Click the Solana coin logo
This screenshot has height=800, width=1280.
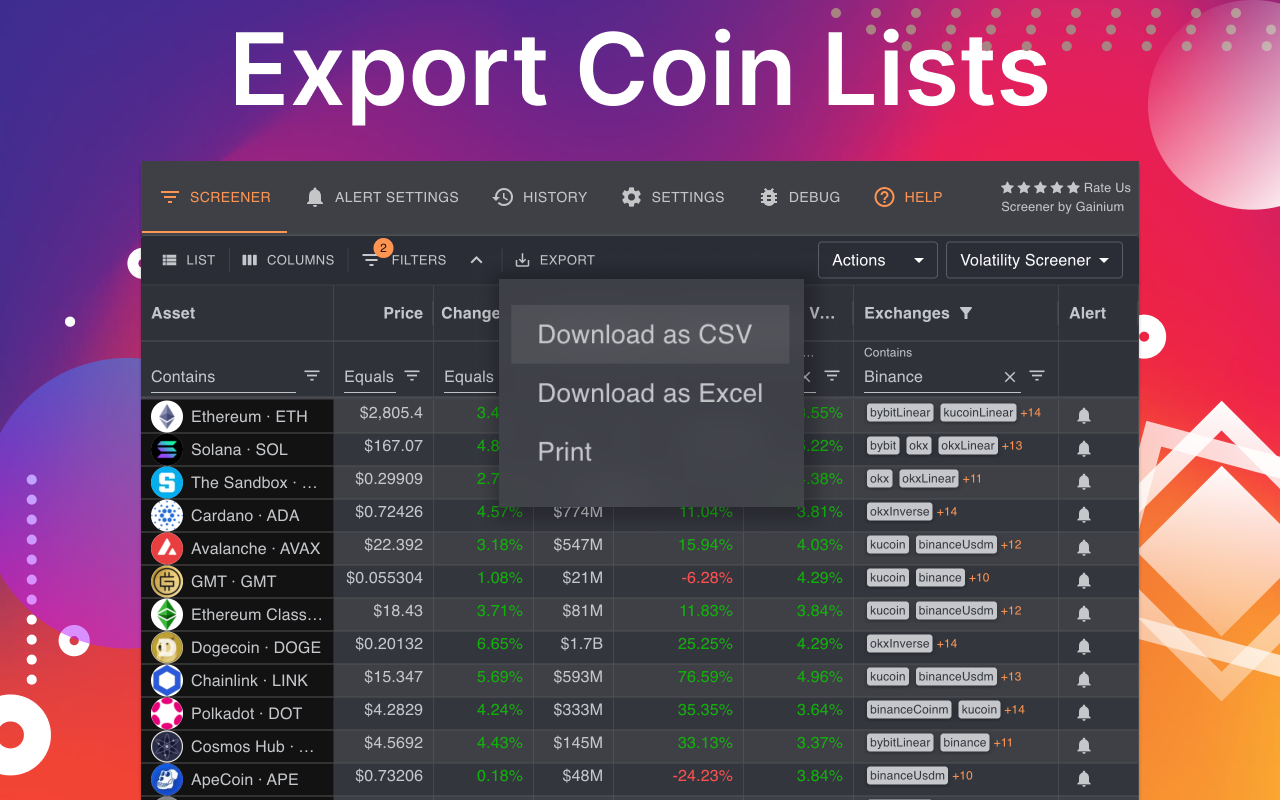[x=167, y=449]
